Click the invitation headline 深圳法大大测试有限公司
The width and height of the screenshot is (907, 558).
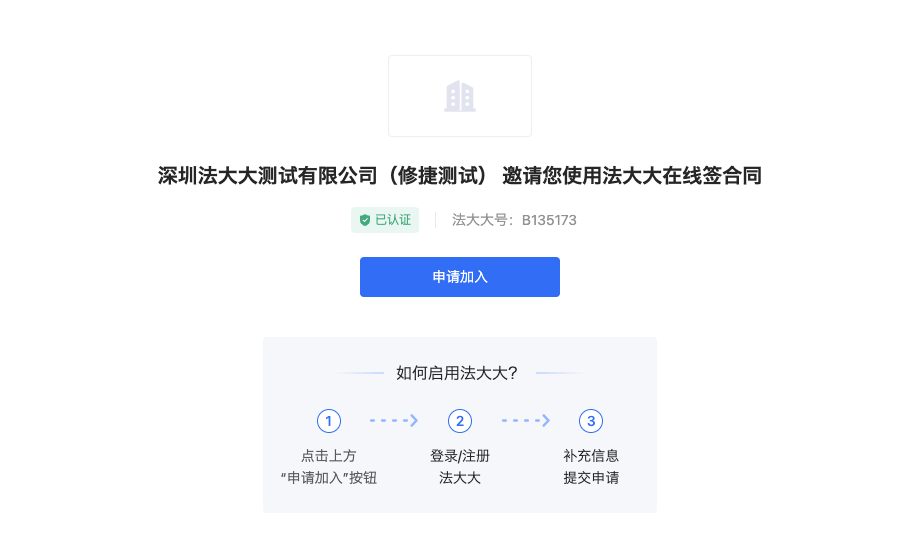267,176
